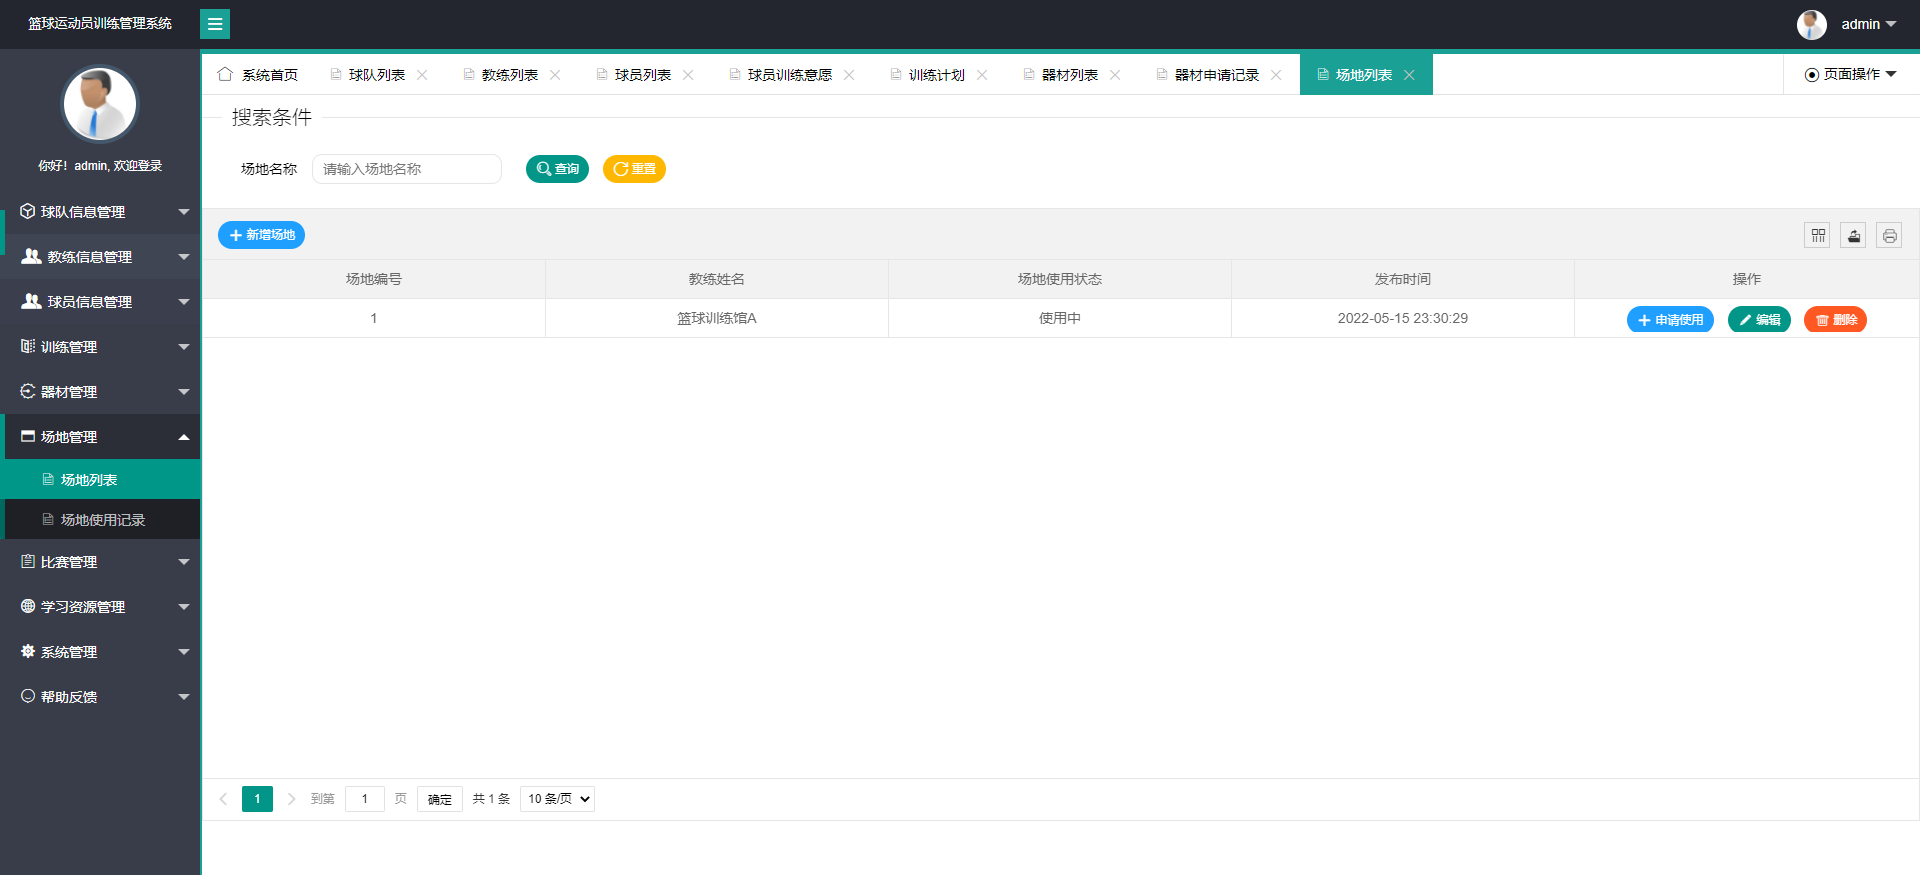
Task: Focus the 场地名称 search input
Action: pyautogui.click(x=407, y=169)
